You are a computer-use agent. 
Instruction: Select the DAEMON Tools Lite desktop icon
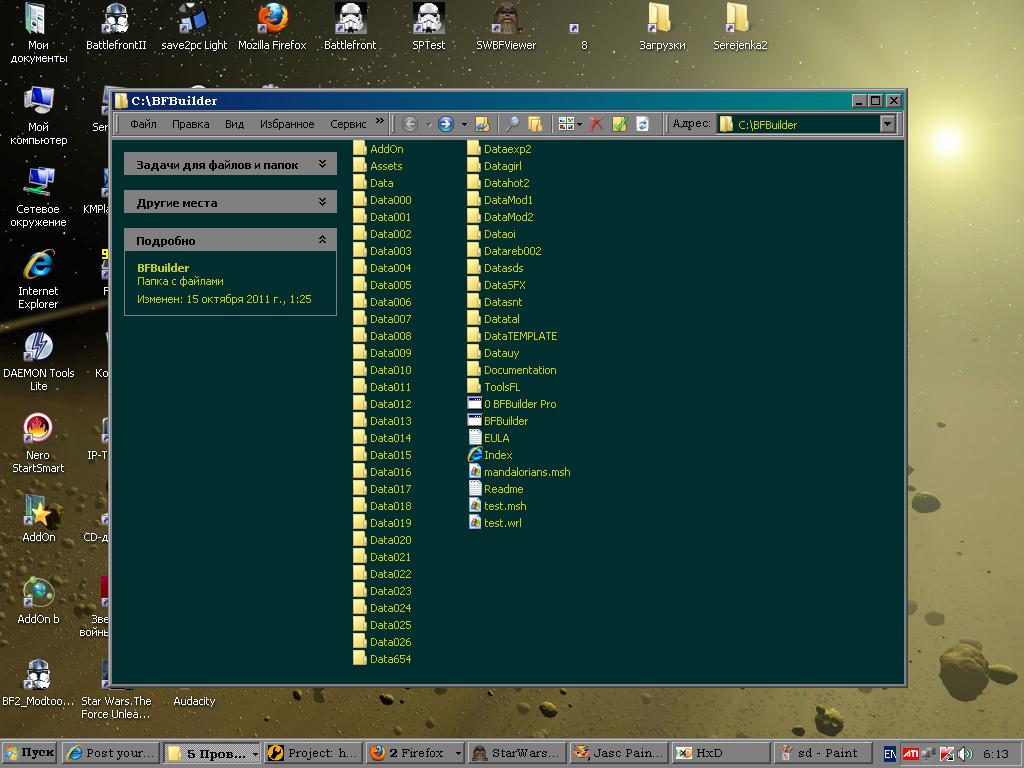pos(39,362)
